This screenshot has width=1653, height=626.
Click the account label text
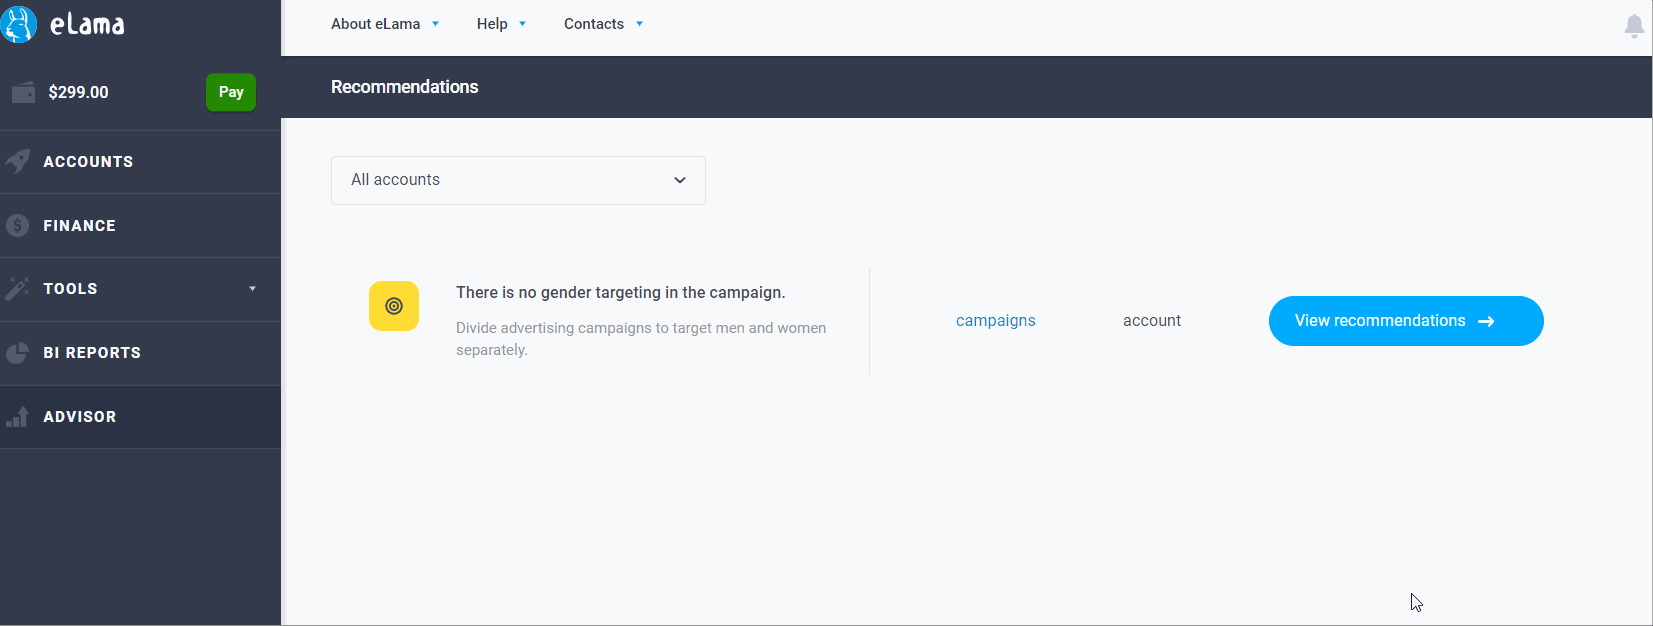(x=1152, y=321)
